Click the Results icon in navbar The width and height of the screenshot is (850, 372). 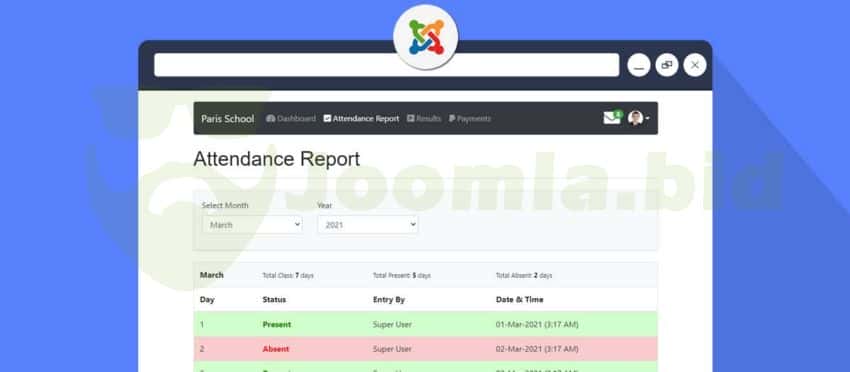point(411,118)
